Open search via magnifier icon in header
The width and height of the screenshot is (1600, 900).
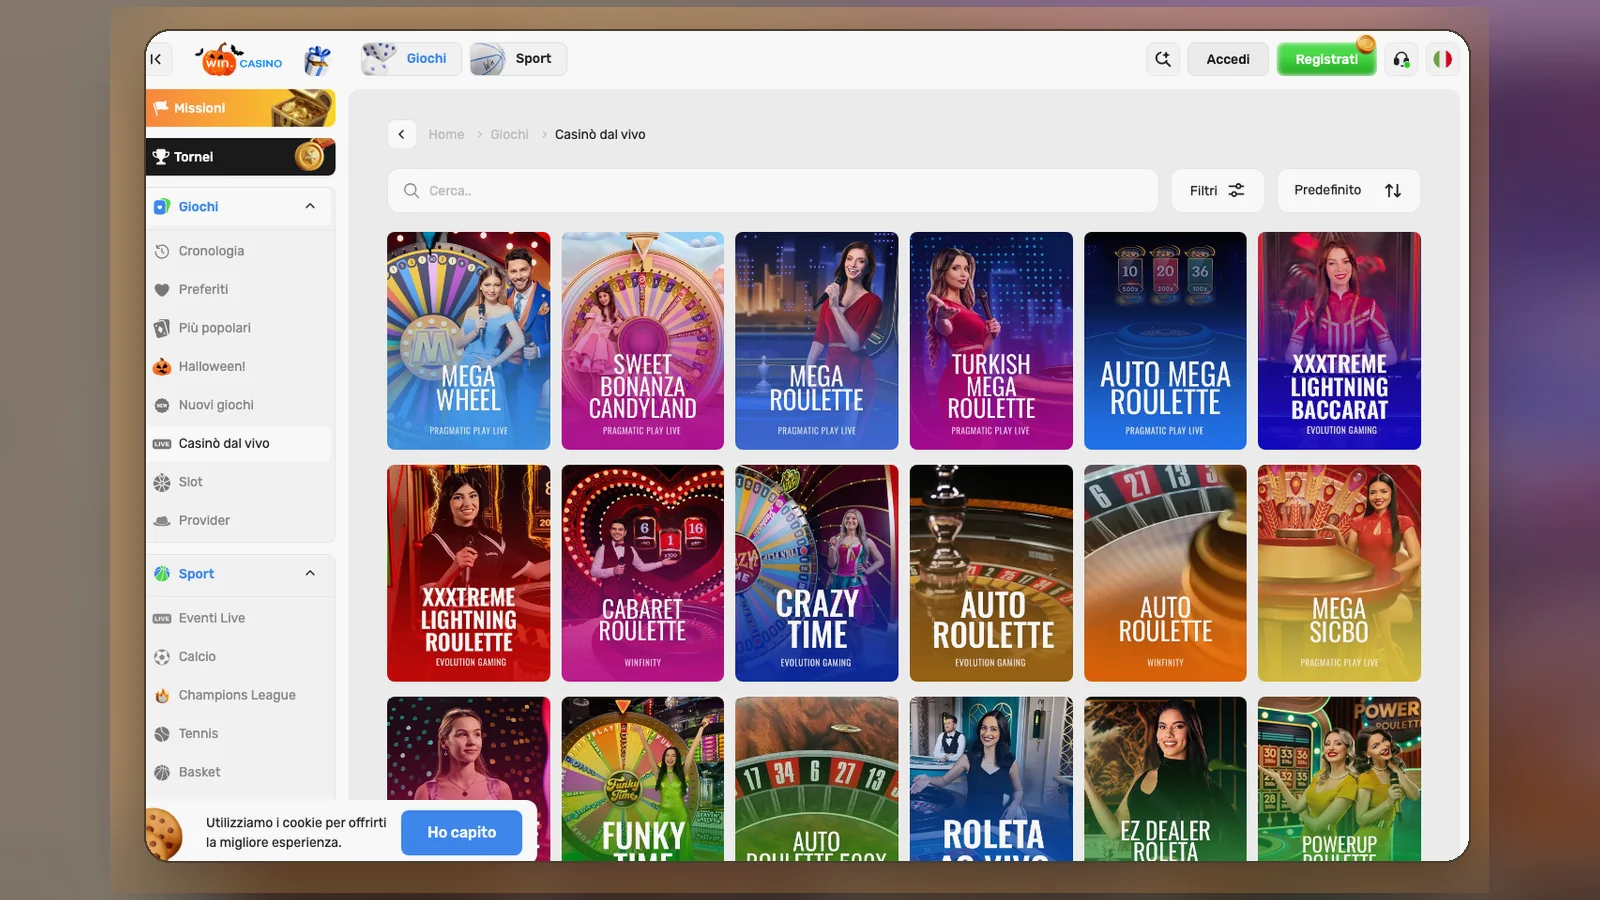pos(1162,59)
